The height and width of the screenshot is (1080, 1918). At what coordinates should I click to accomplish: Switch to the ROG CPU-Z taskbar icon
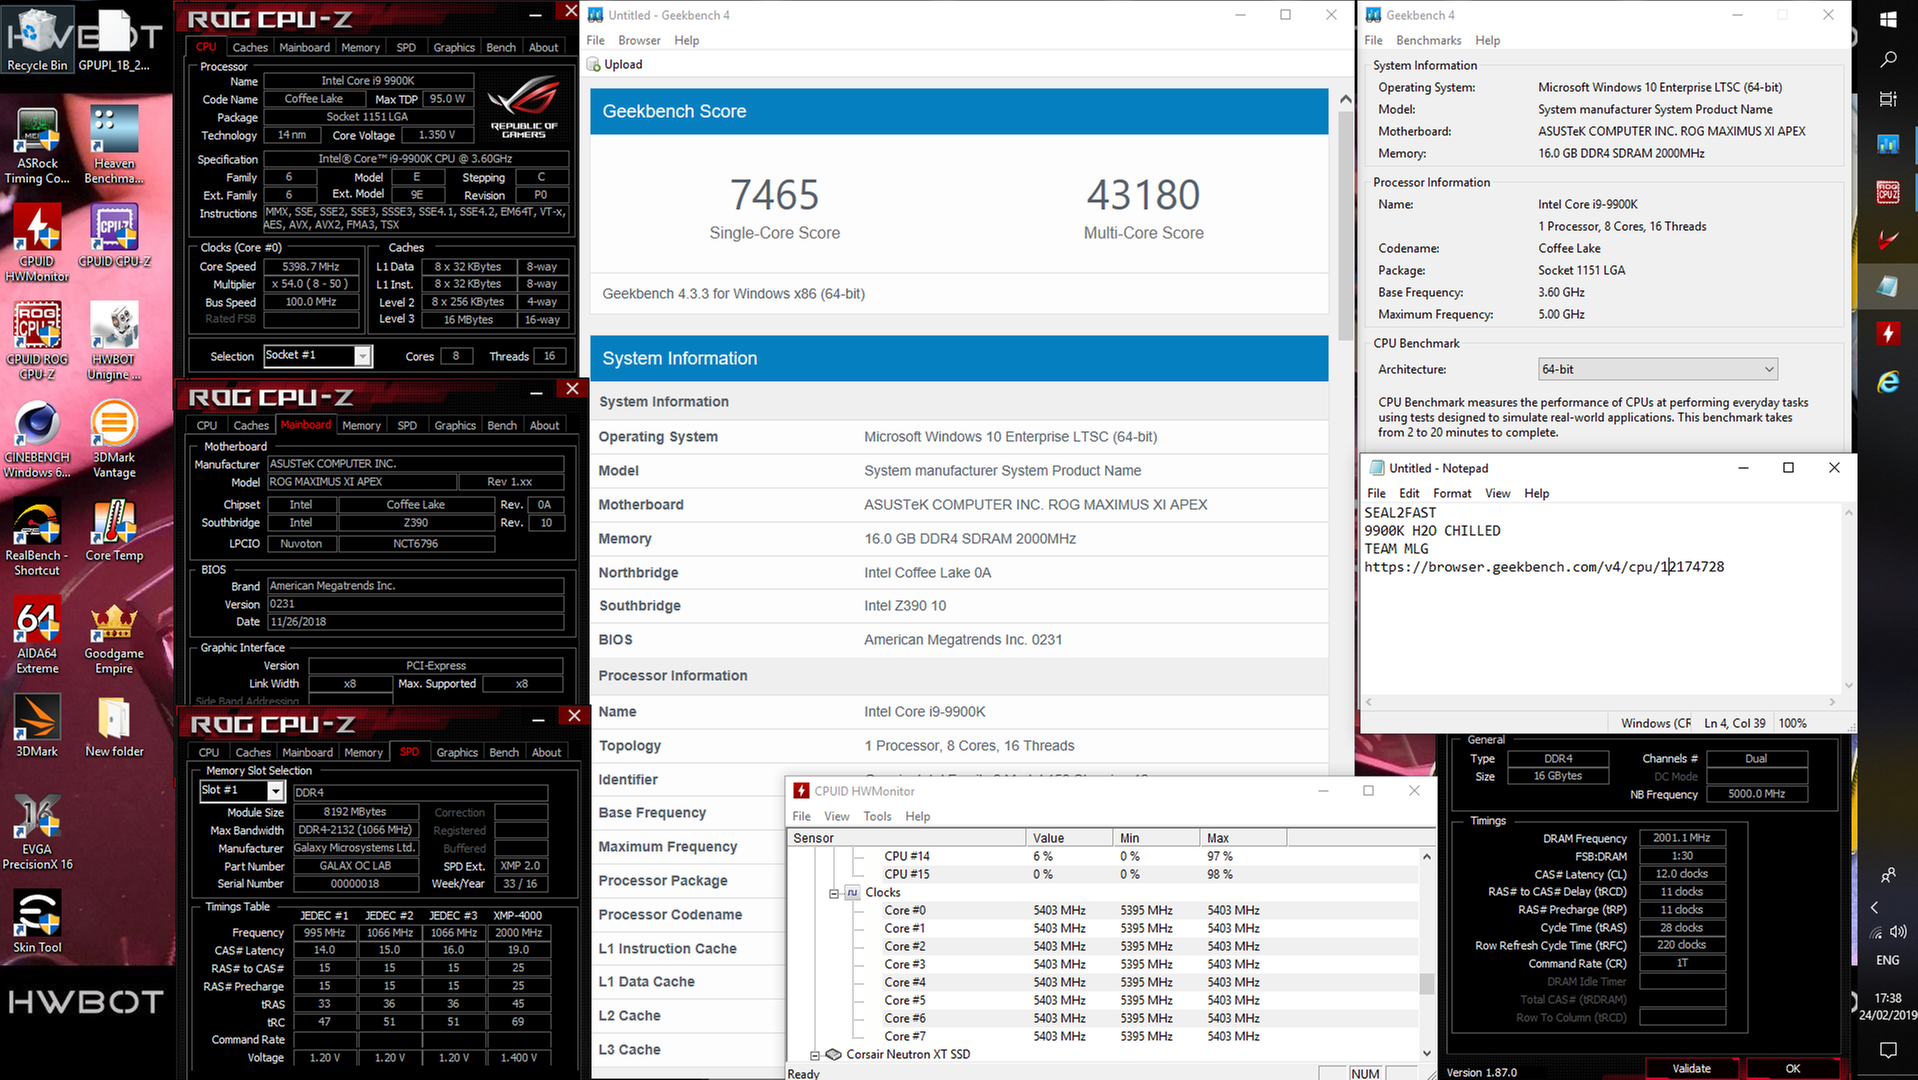pos(1888,191)
